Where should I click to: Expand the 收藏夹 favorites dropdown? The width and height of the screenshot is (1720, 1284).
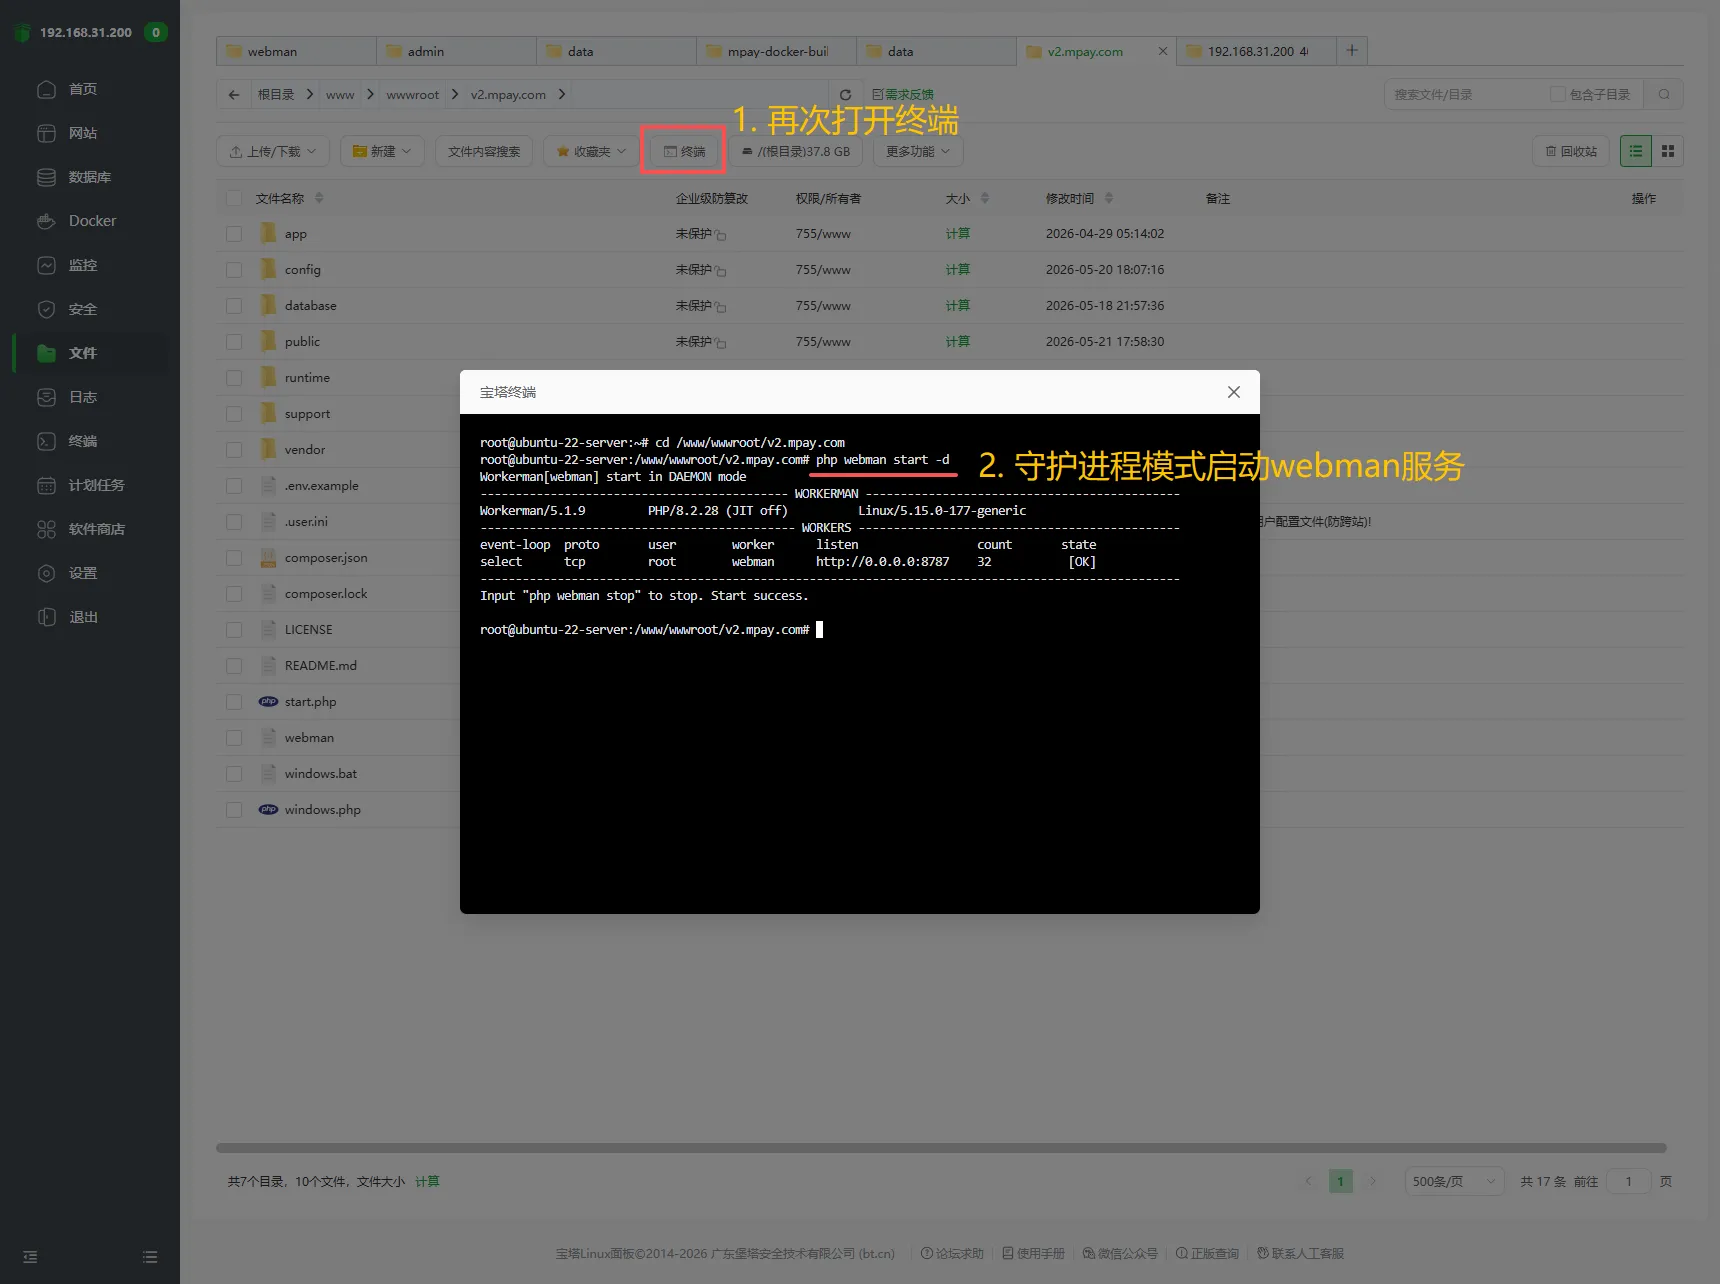coord(591,151)
